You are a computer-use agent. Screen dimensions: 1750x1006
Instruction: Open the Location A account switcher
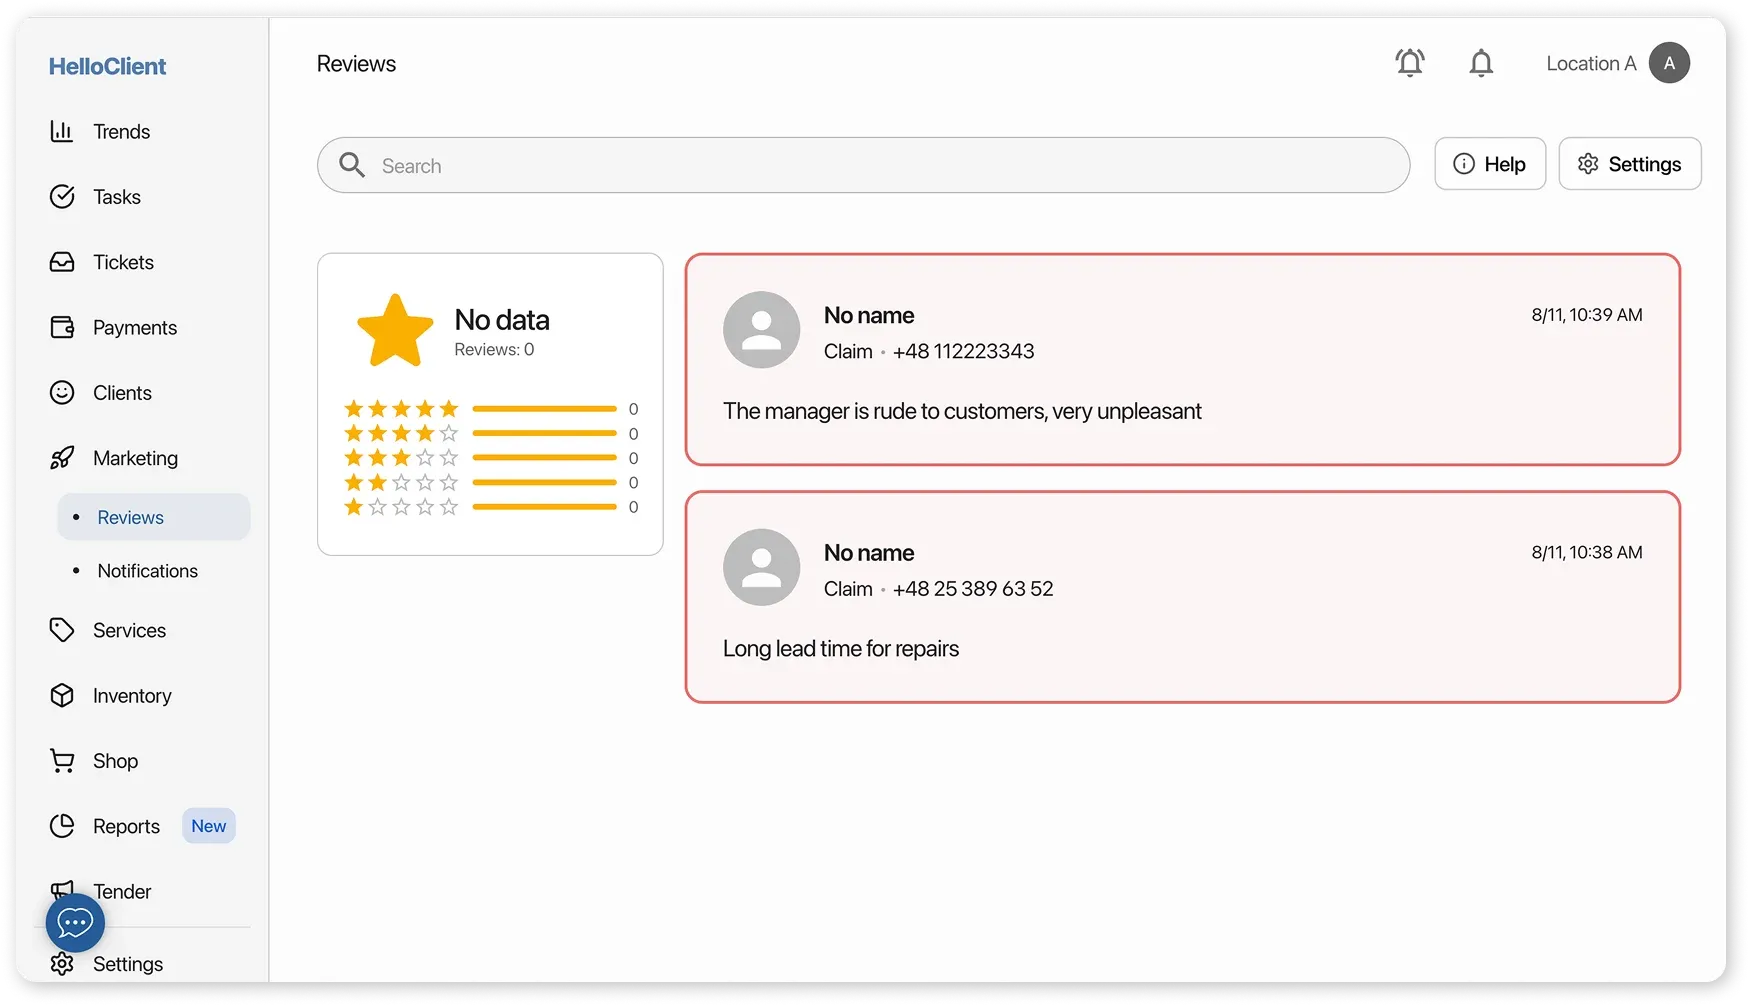tap(1590, 63)
